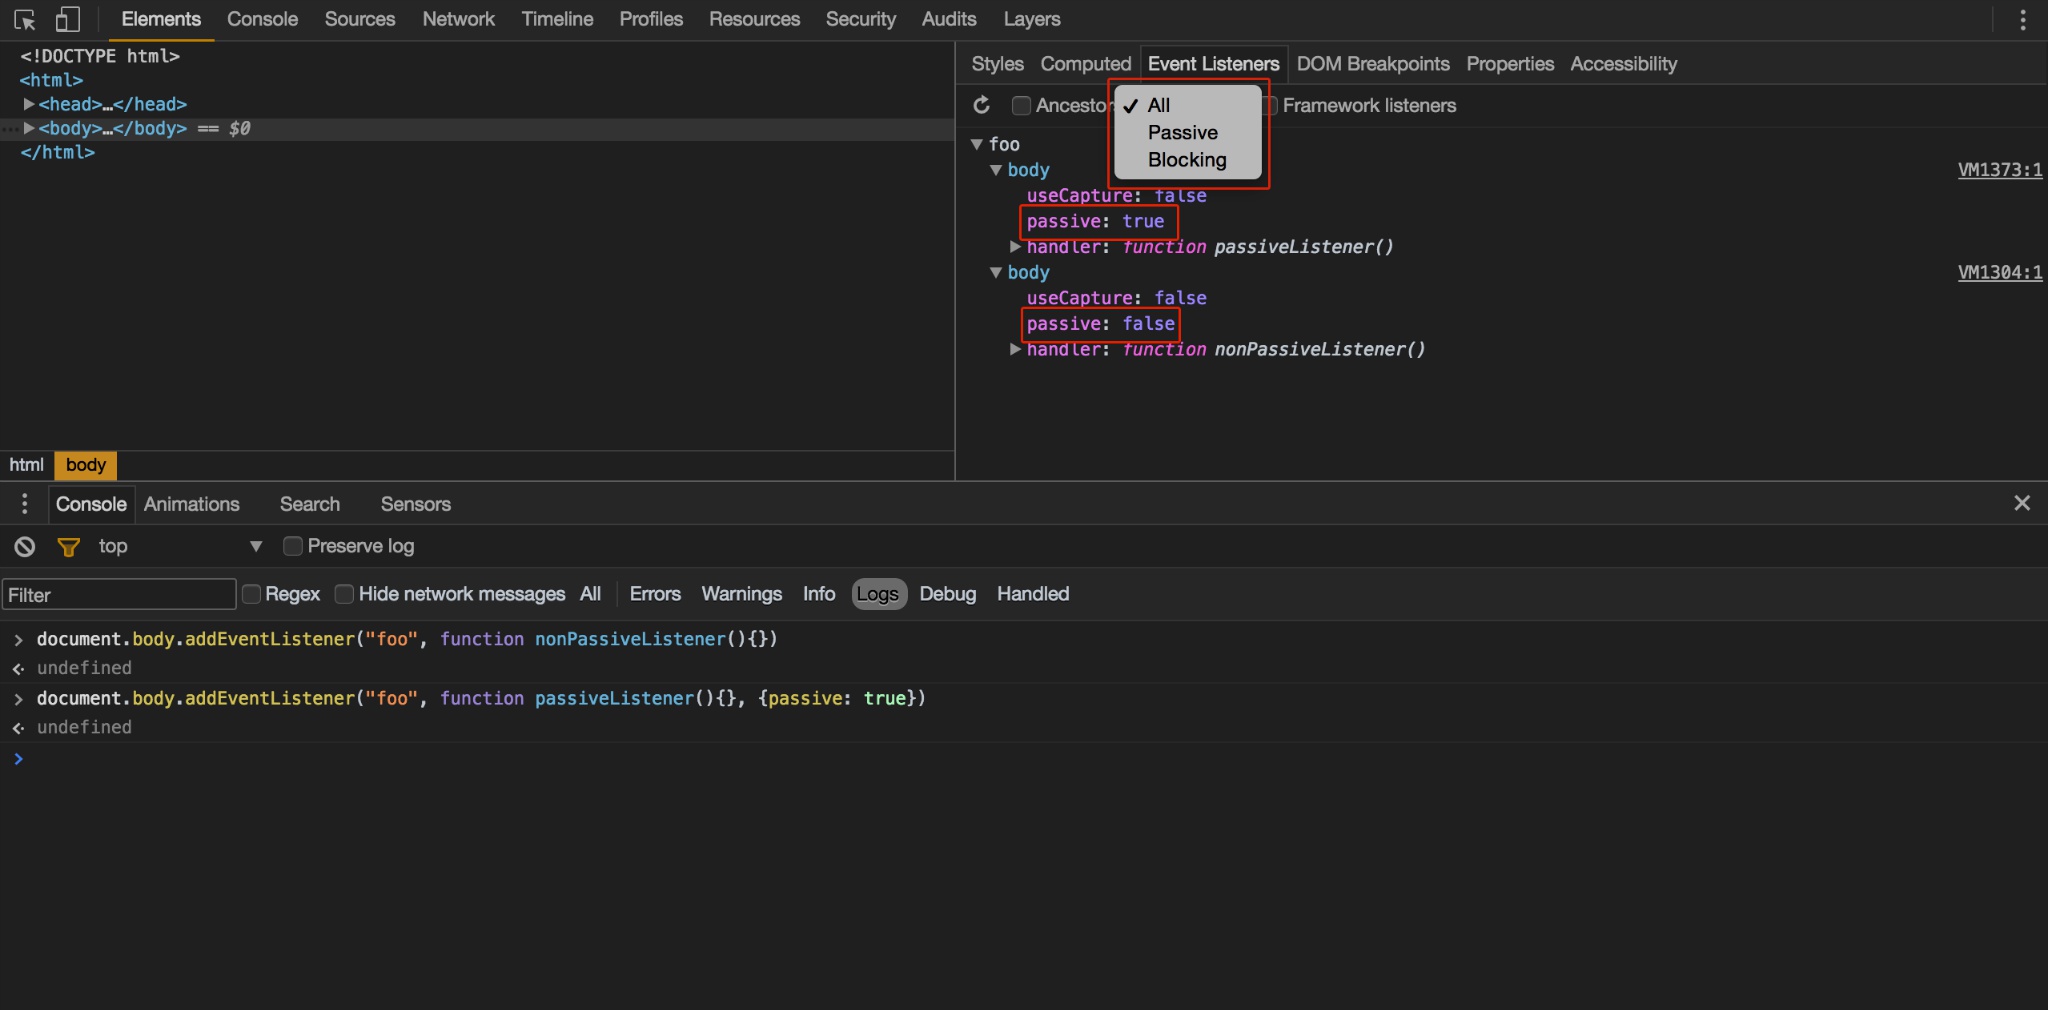This screenshot has height=1010, width=2048.
Task: Collapse the foo event group
Action: tap(977, 144)
